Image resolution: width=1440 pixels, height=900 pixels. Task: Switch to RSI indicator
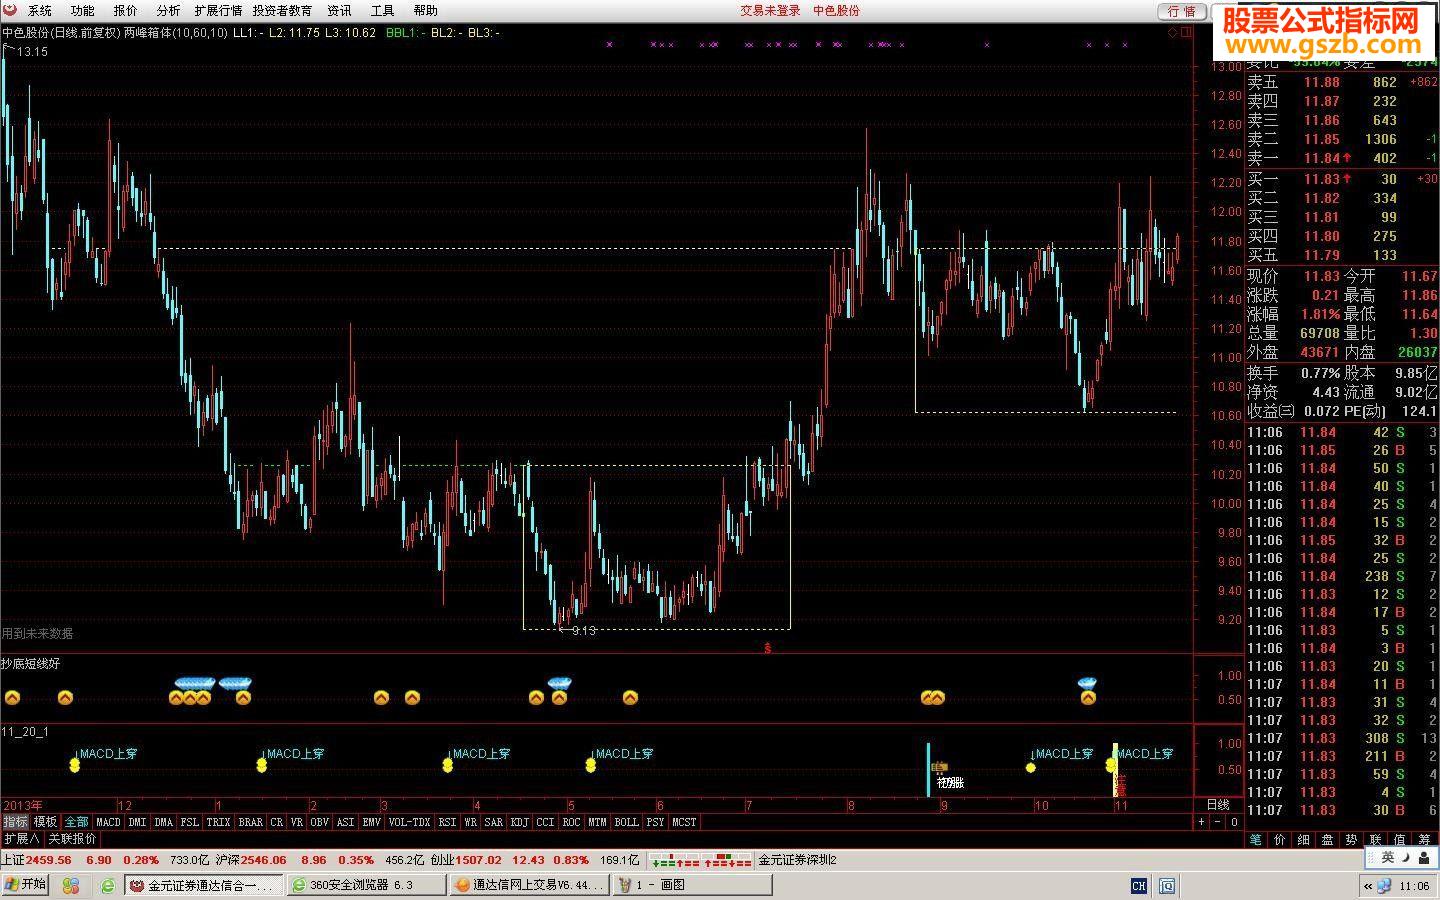447,822
